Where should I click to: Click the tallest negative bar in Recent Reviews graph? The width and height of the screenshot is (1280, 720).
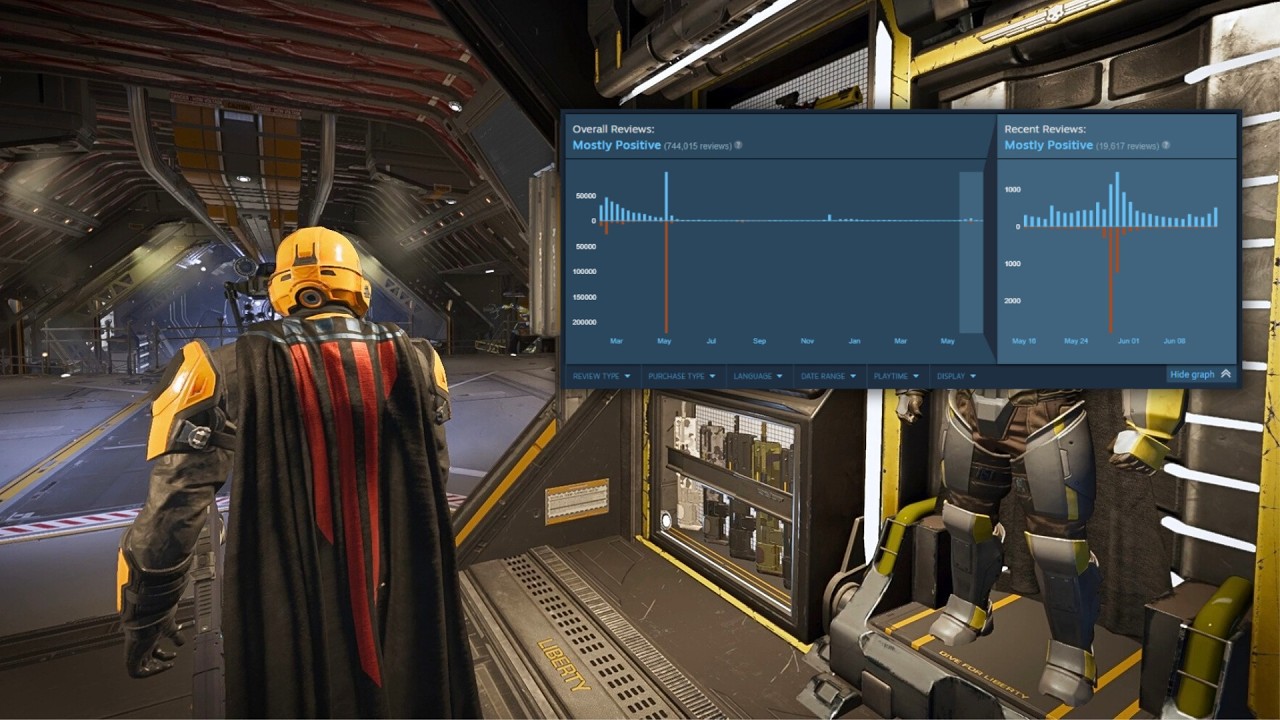pos(1110,280)
